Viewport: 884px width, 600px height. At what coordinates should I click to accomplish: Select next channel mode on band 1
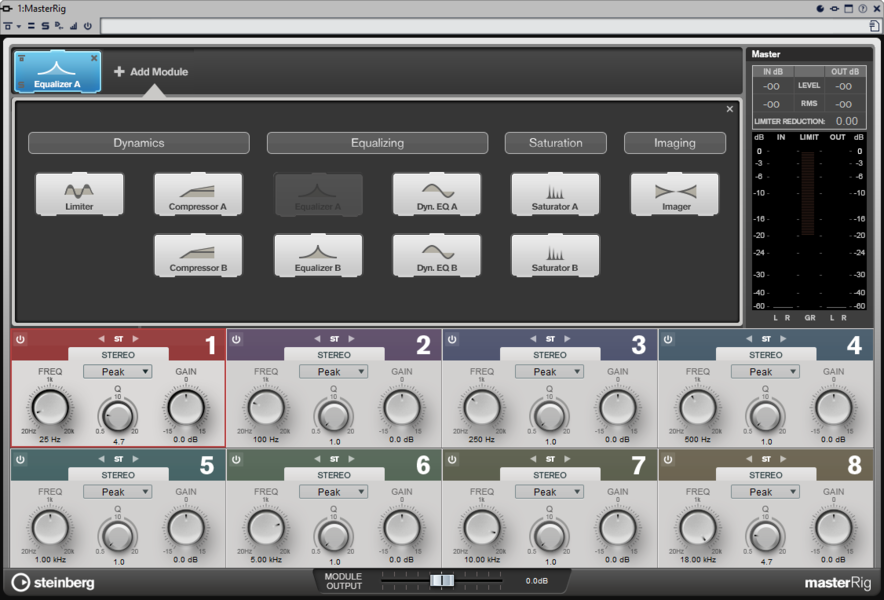tap(135, 339)
